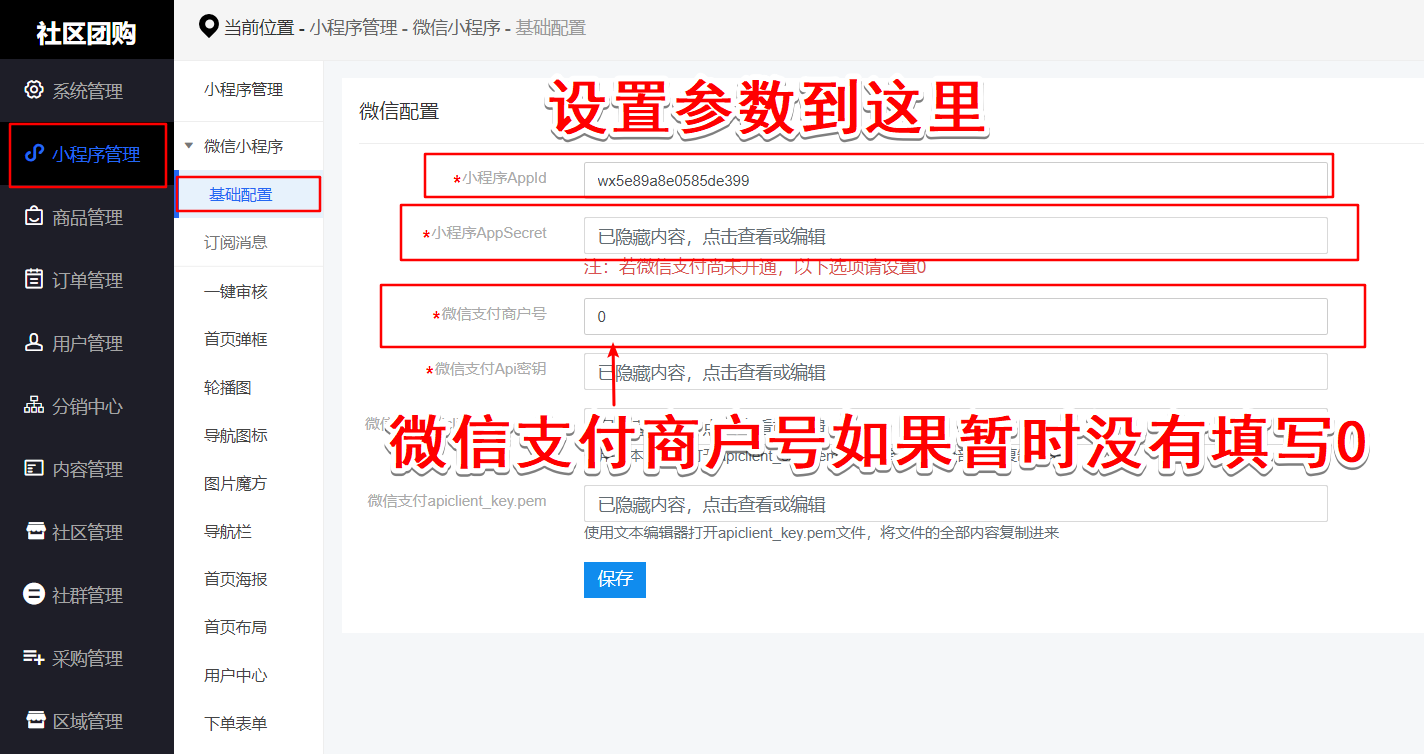Collapse the 微信小程序 tree arrow

click(189, 146)
